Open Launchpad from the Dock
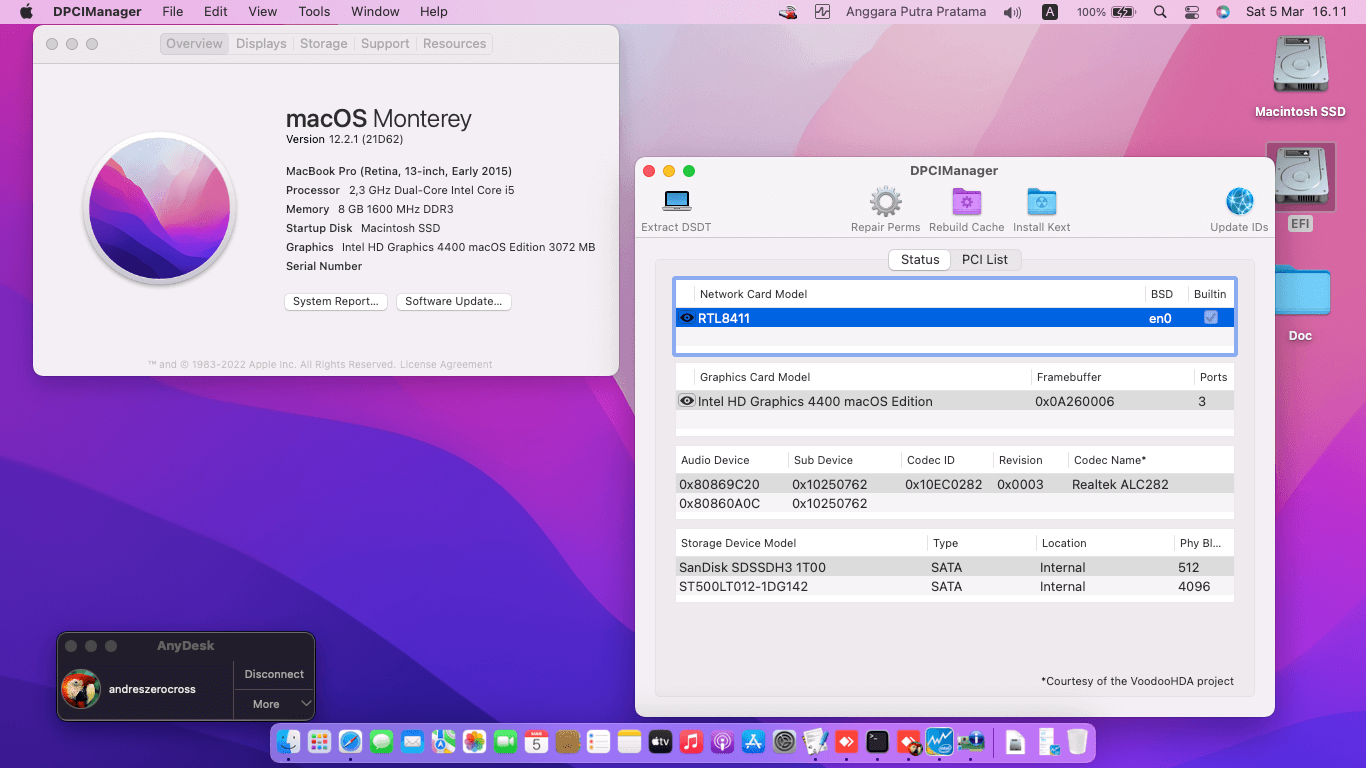Screen dimensions: 1366x768 [x=319, y=742]
